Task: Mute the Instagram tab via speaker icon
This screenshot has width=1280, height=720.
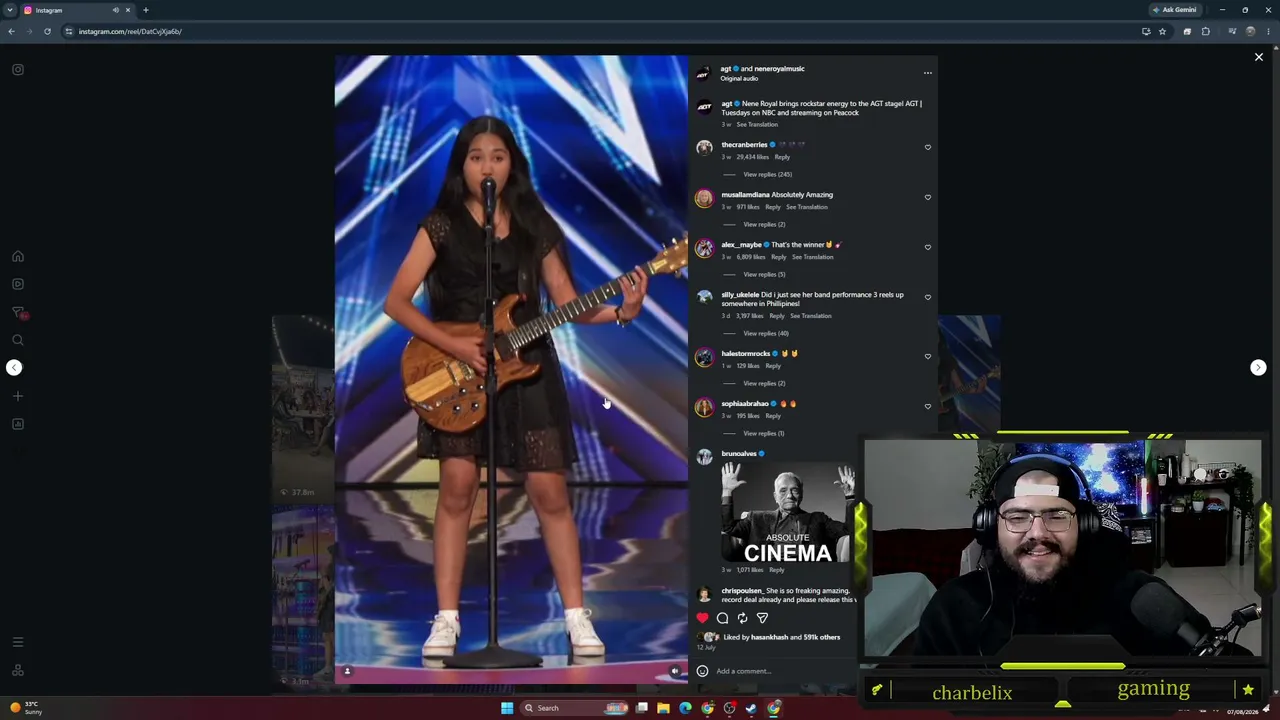Action: pos(116,10)
